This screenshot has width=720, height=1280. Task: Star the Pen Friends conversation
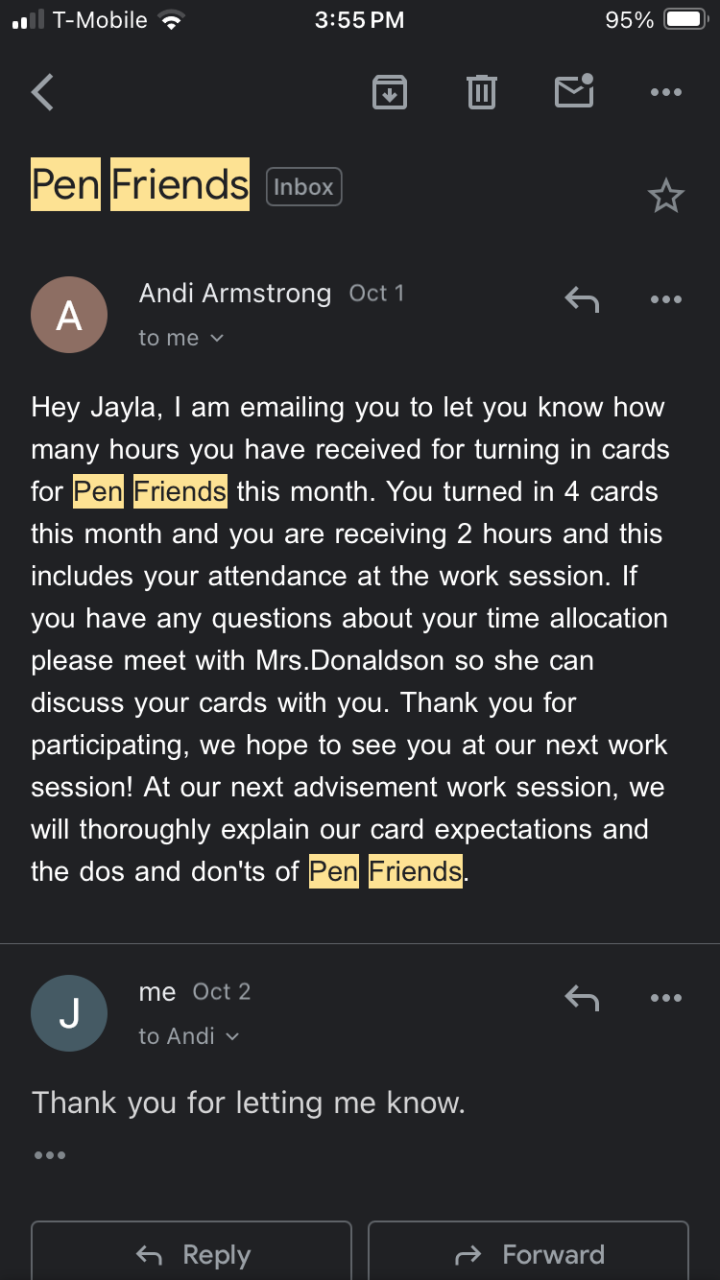[x=665, y=196]
